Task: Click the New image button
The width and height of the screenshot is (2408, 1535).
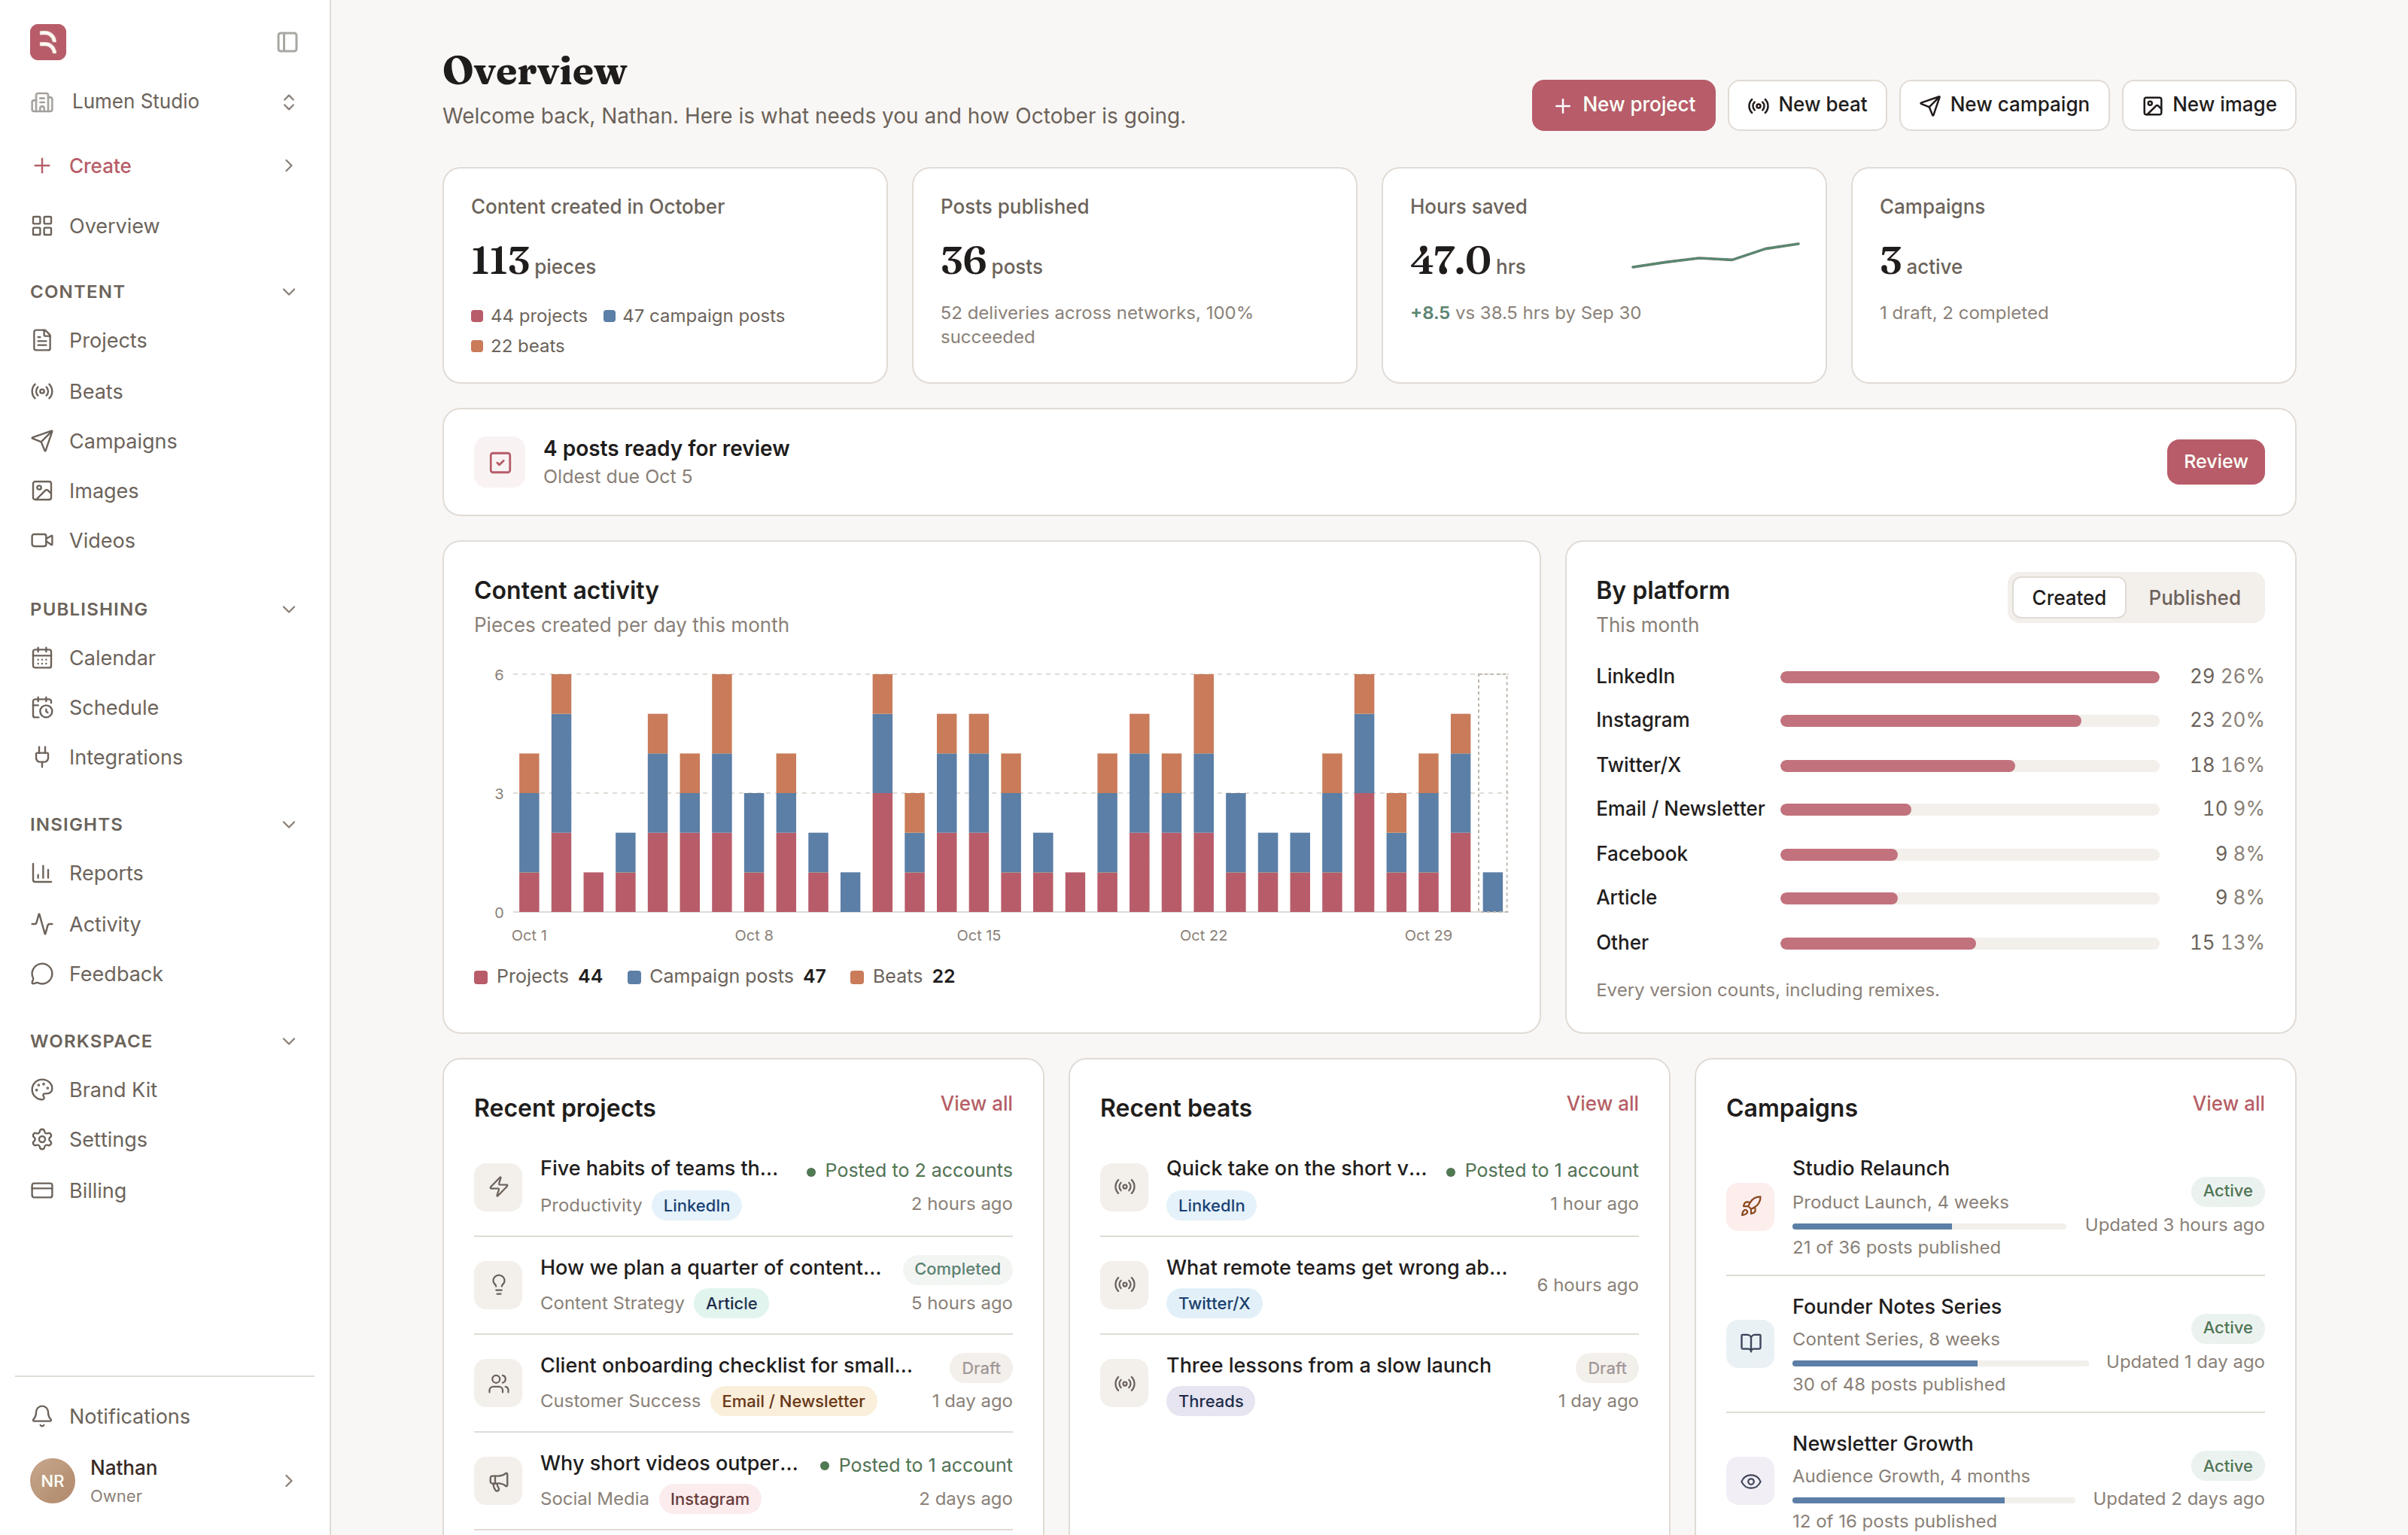Action: 2209,105
